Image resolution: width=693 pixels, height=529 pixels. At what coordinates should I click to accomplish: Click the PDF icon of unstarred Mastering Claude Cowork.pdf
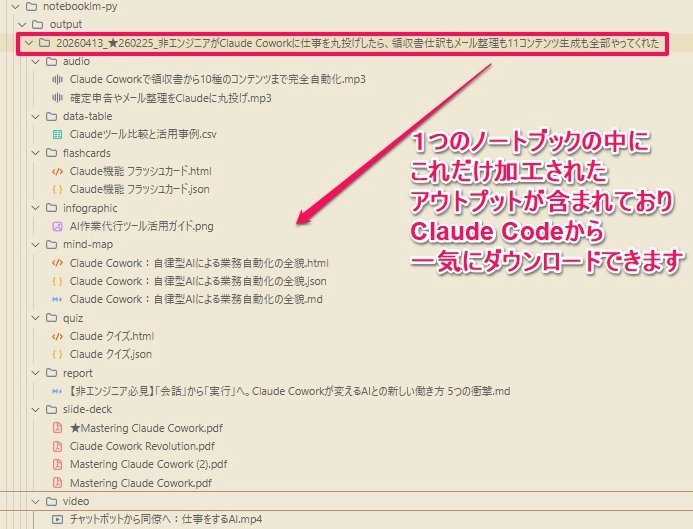point(57,483)
